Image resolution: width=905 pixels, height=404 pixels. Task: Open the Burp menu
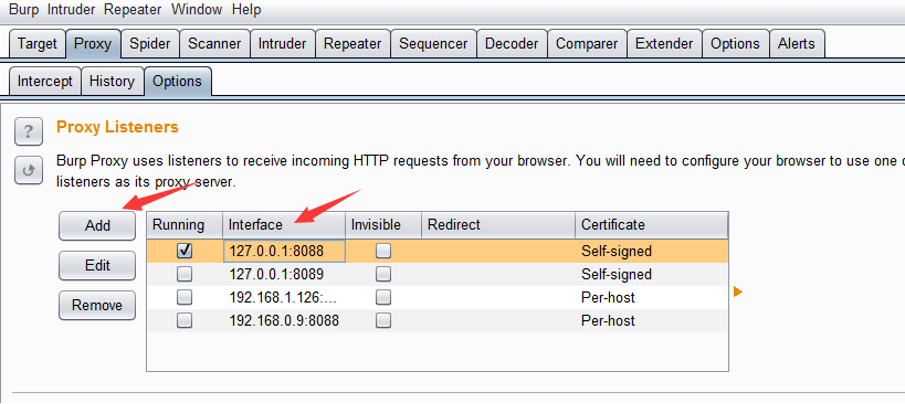click(24, 10)
